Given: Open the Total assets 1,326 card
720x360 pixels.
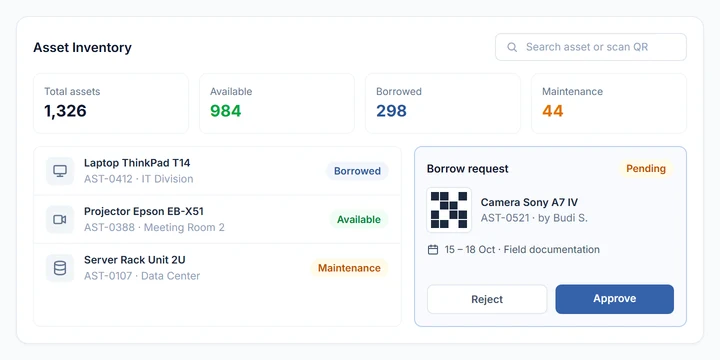Looking at the screenshot, I should click(x=111, y=103).
